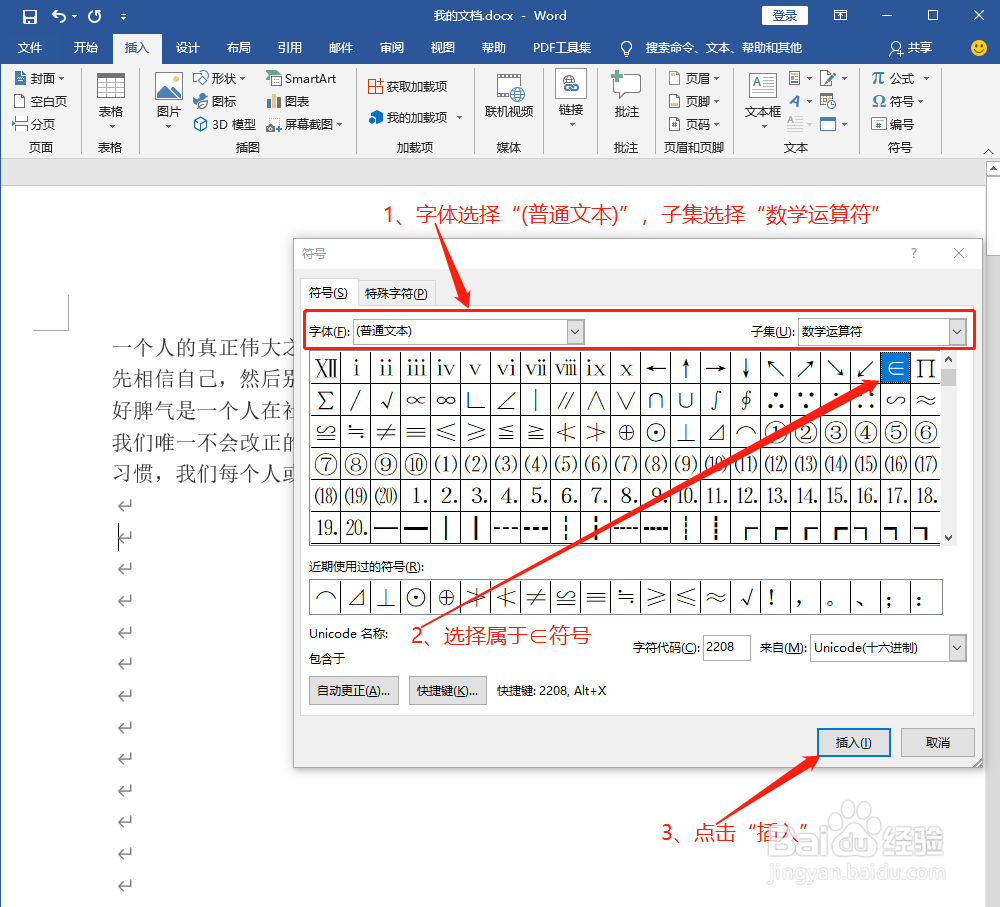The height and width of the screenshot is (907, 1000).
Task: Switch to 特殊字符(P) tab in dialog
Action: pos(396,293)
